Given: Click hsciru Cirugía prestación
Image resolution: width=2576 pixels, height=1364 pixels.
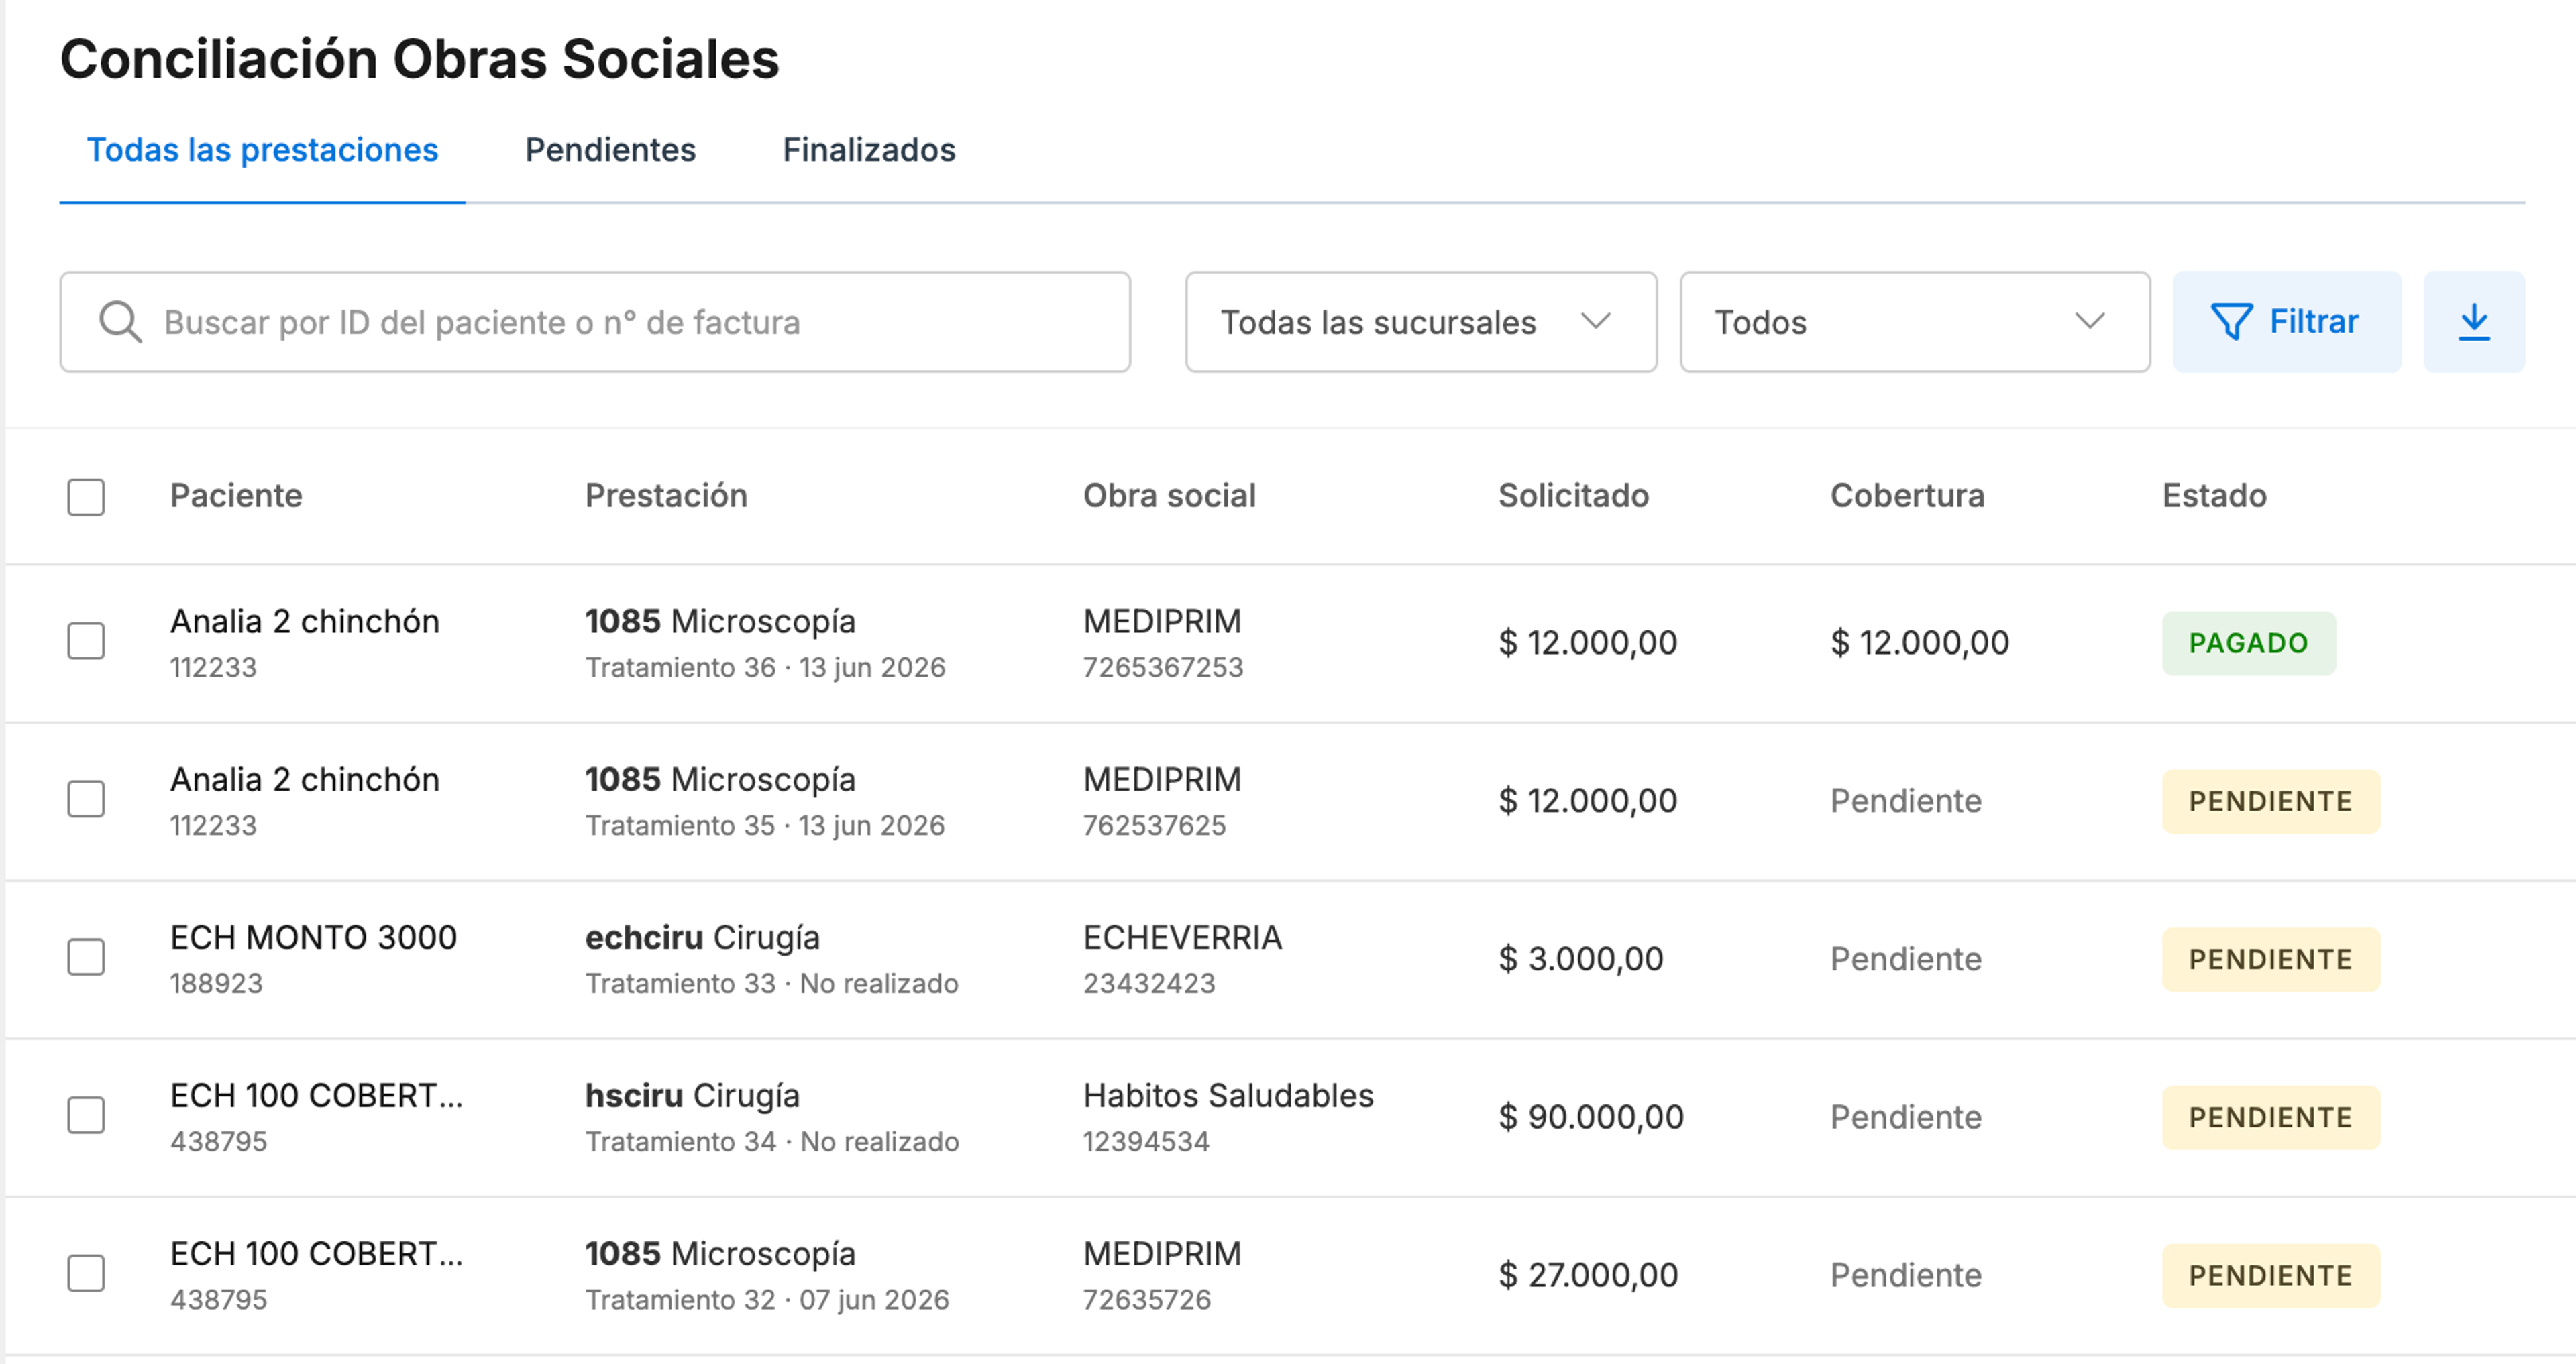Looking at the screenshot, I should point(692,1096).
